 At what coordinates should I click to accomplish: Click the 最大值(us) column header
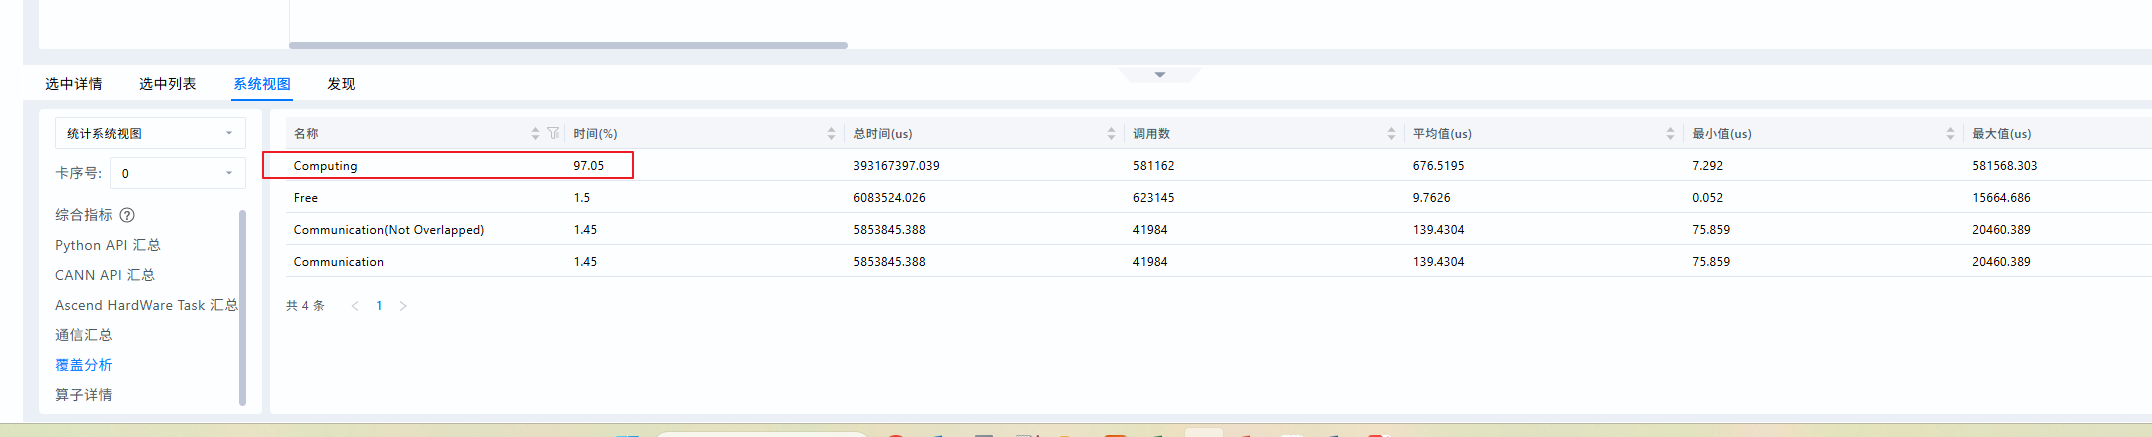pos(2001,134)
